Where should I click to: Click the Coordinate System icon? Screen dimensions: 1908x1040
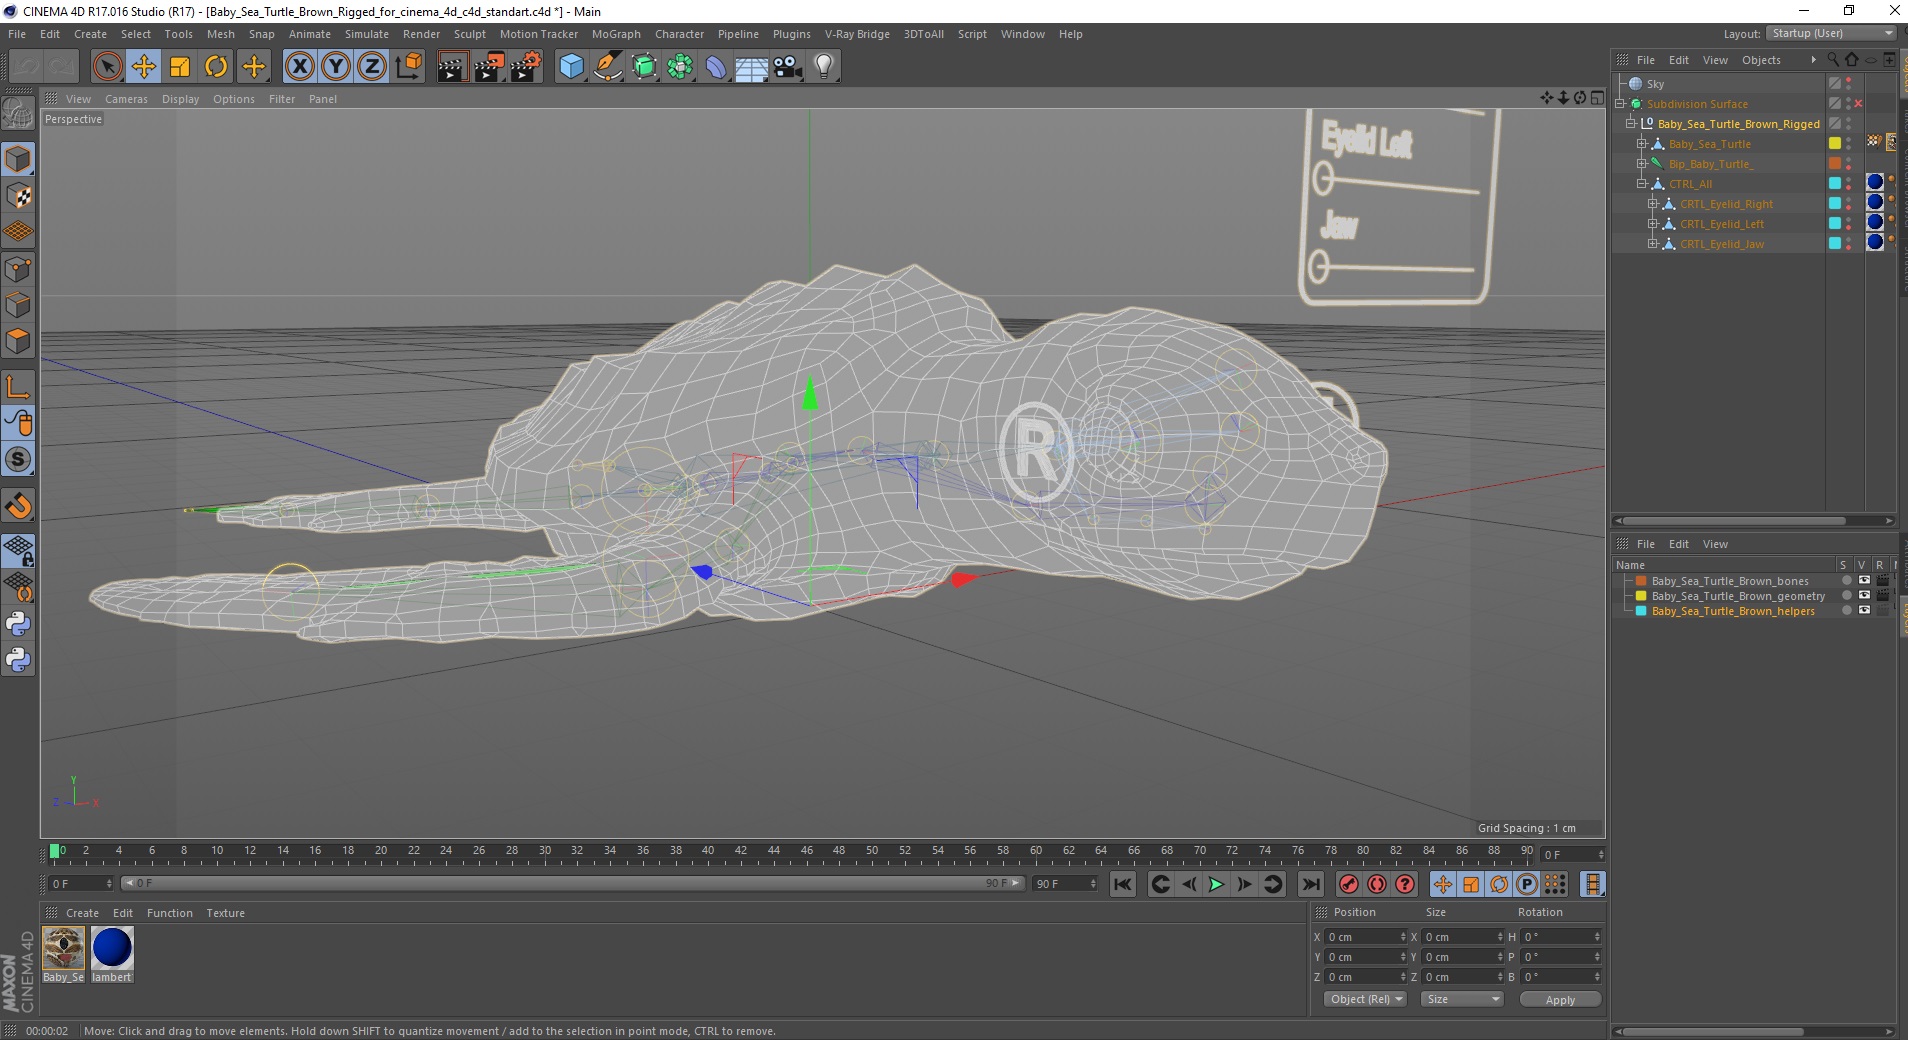point(408,67)
